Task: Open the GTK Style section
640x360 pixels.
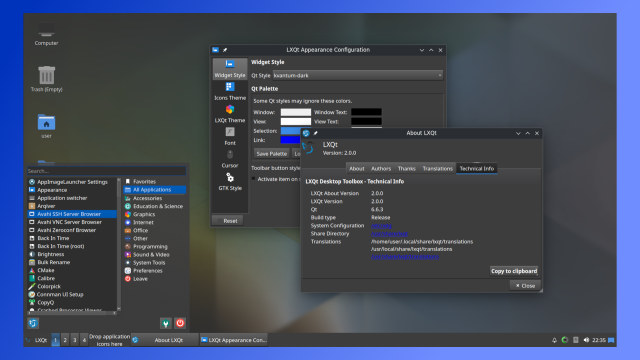Action: point(230,182)
